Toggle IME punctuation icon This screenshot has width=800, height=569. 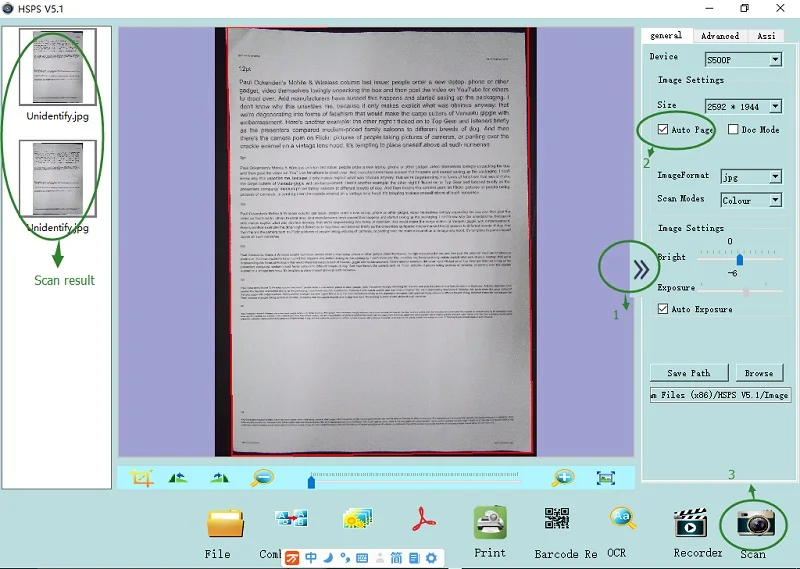pos(345,558)
